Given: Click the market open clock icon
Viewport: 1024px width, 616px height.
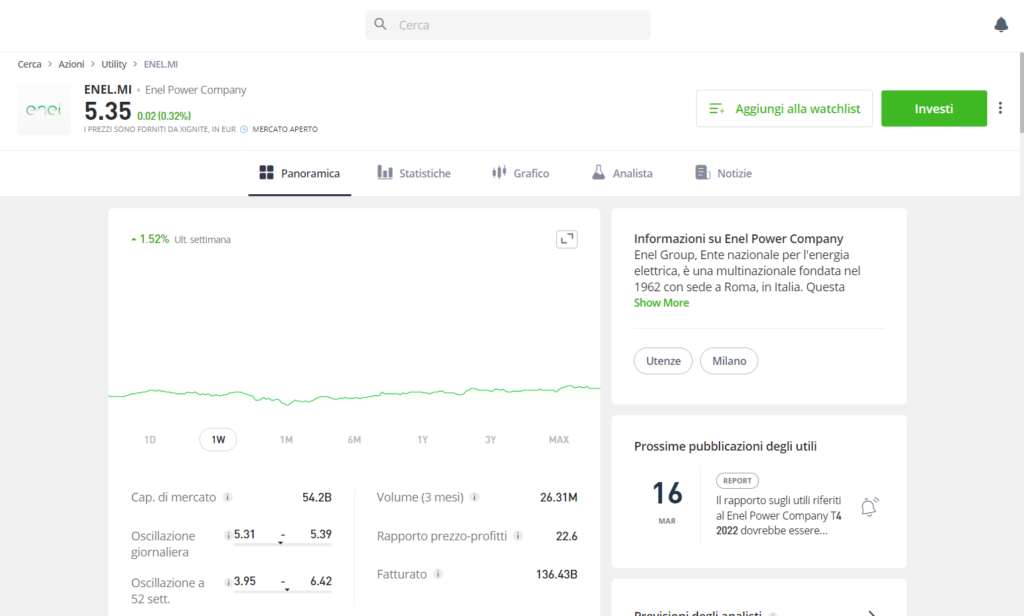Looking at the screenshot, I should click(x=244, y=129).
